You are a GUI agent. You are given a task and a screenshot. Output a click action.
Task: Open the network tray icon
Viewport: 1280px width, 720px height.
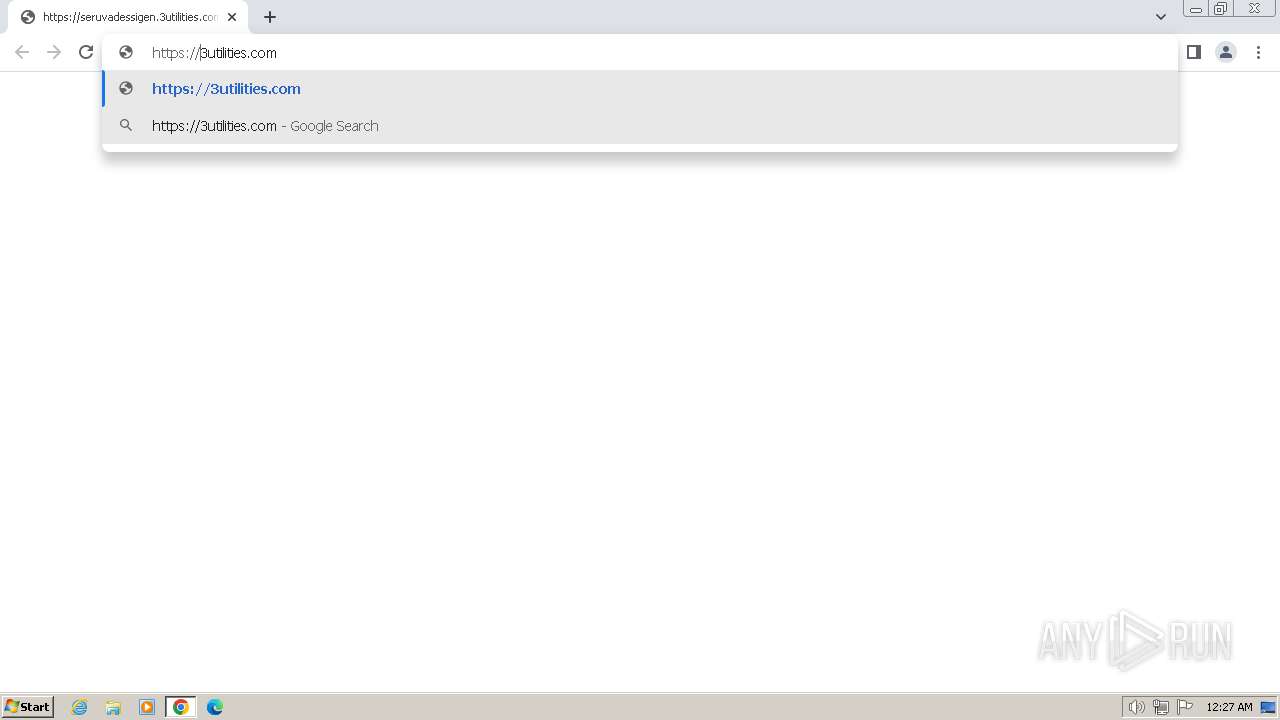point(1161,707)
